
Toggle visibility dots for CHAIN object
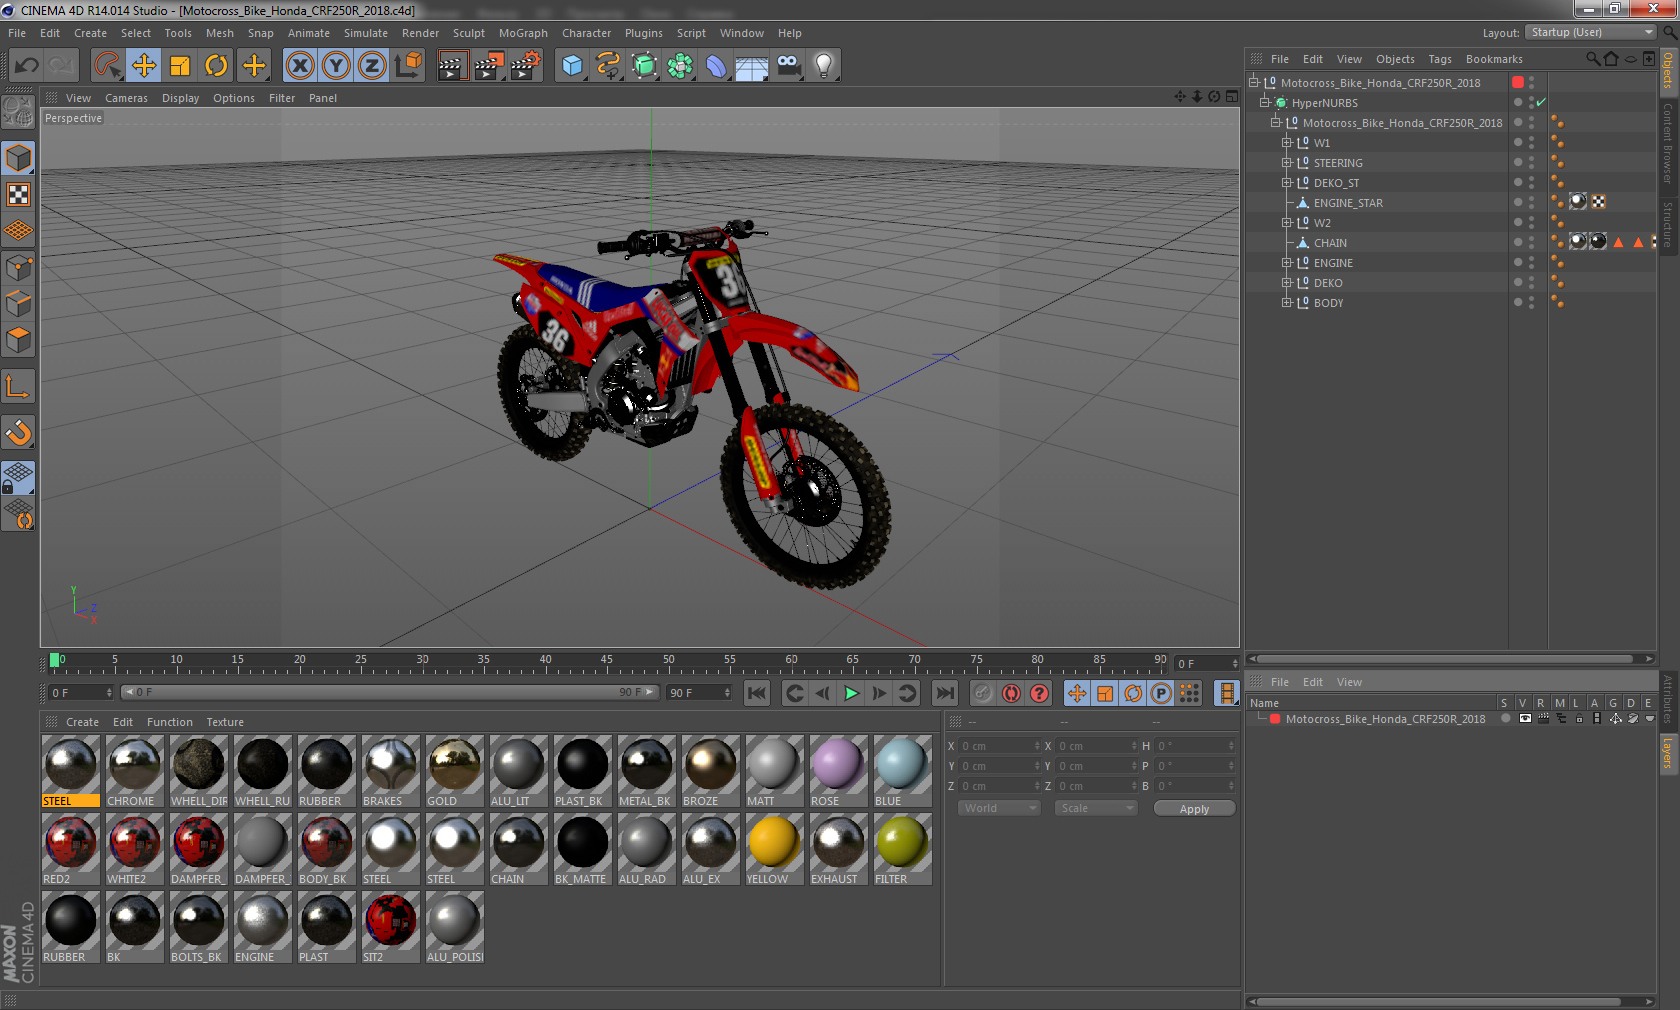click(x=1531, y=243)
